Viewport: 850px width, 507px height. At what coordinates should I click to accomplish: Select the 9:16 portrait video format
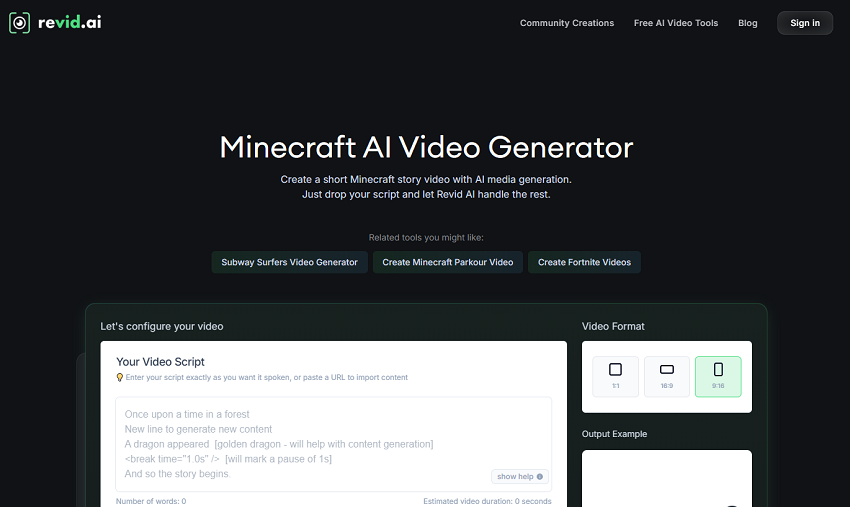pyautogui.click(x=718, y=376)
